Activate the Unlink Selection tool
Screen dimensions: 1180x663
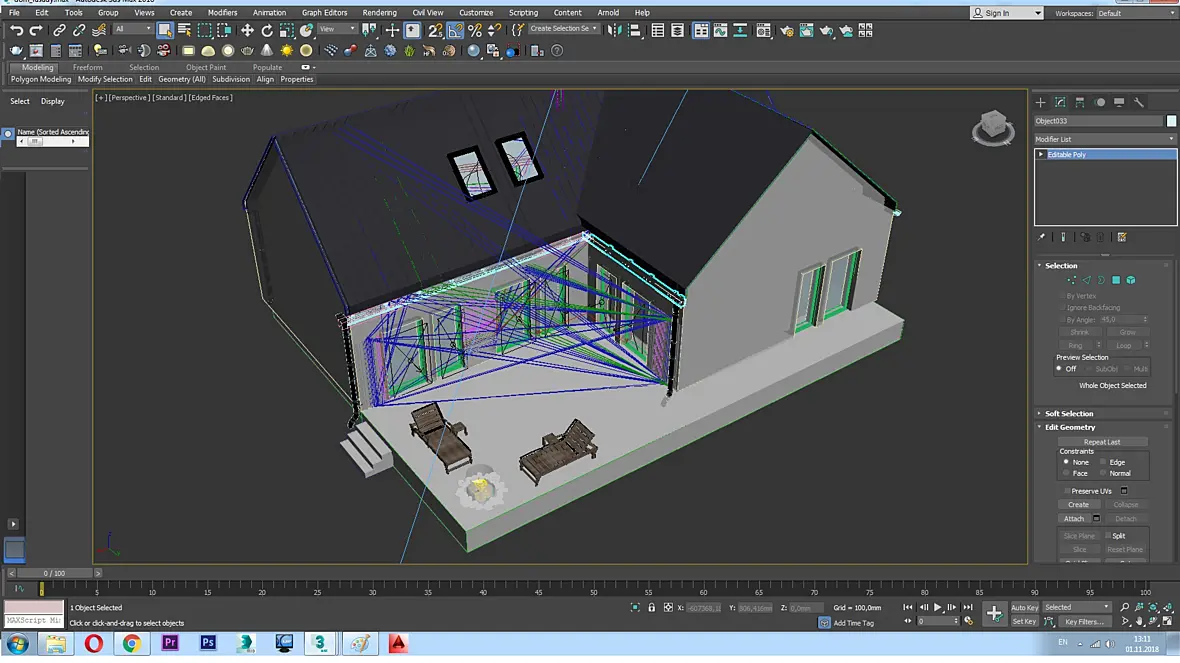click(79, 31)
